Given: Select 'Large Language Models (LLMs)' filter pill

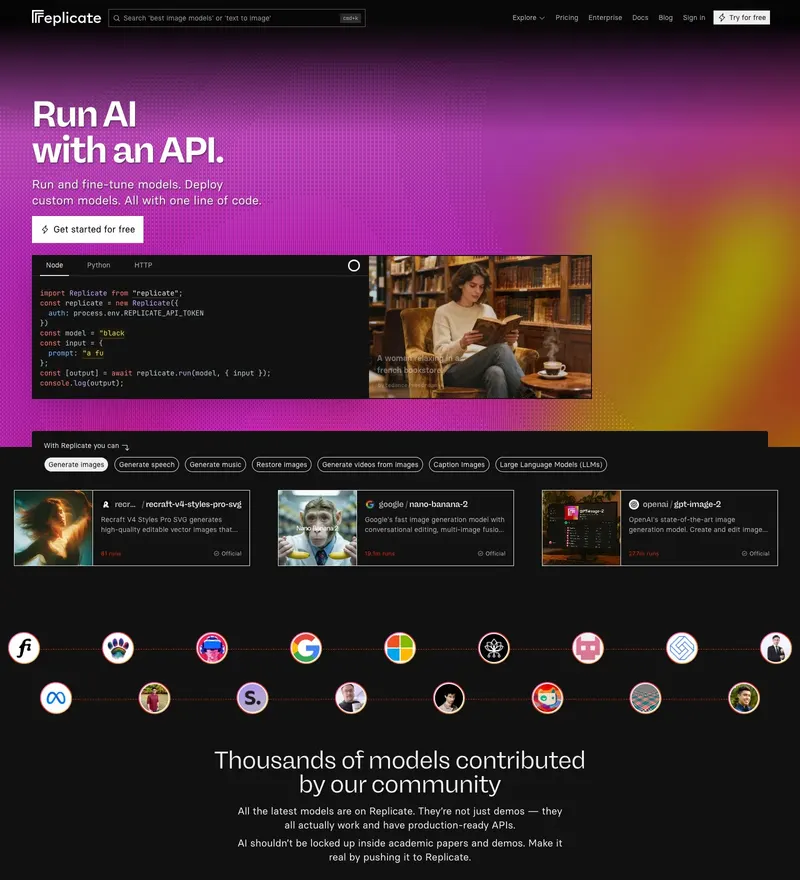Looking at the screenshot, I should [x=551, y=465].
